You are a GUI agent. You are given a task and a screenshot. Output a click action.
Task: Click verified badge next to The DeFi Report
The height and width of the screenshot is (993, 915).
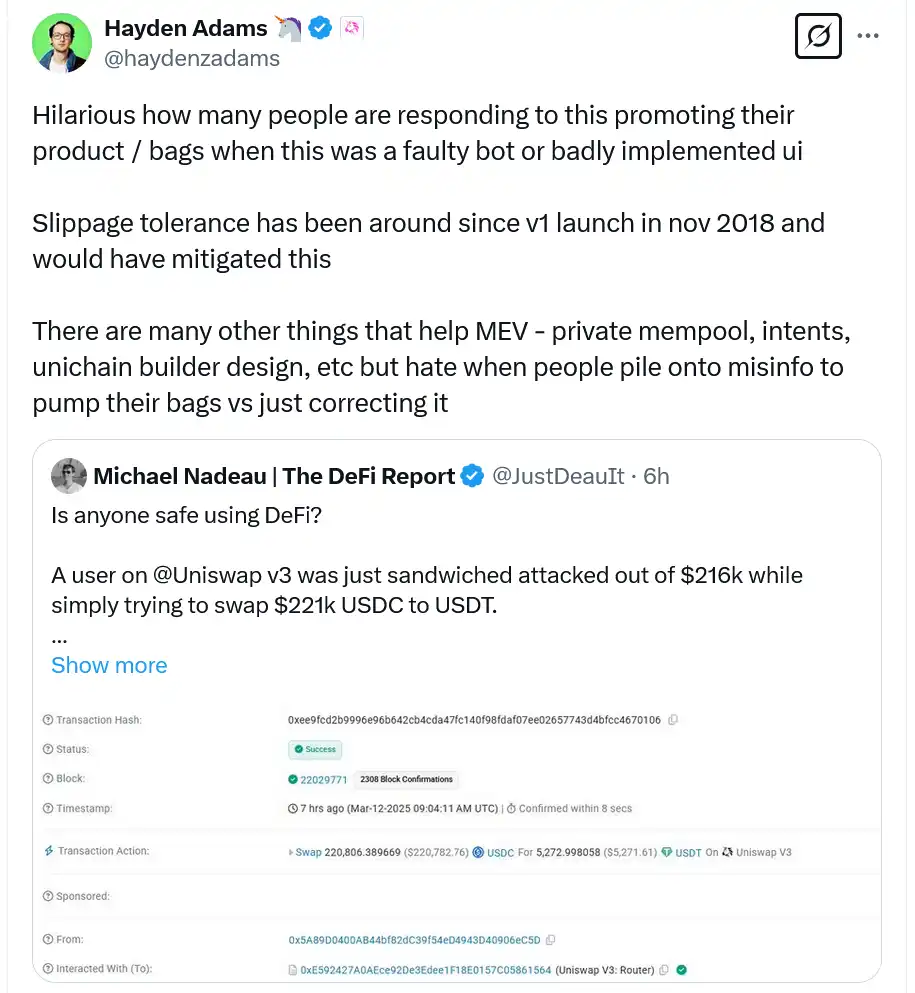tap(472, 477)
